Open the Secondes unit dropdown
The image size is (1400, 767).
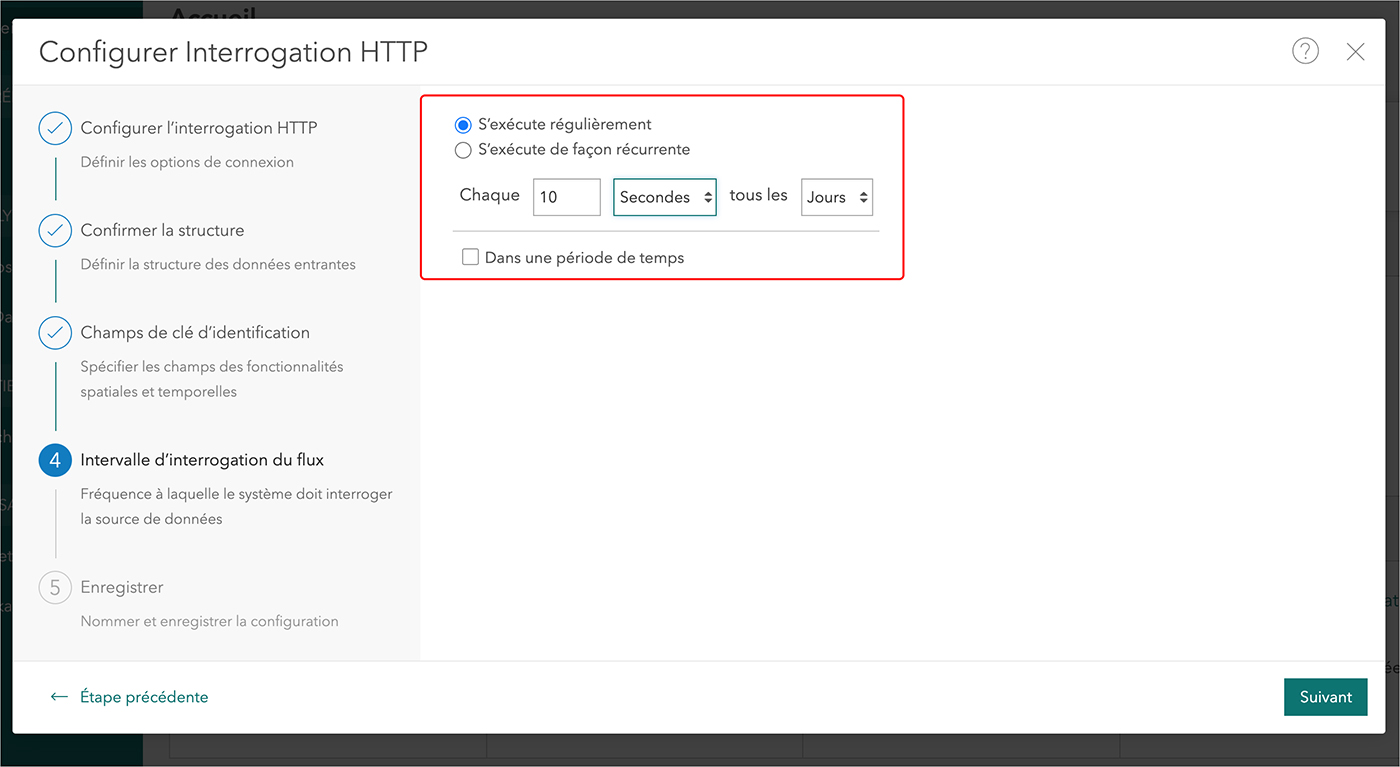tap(665, 197)
